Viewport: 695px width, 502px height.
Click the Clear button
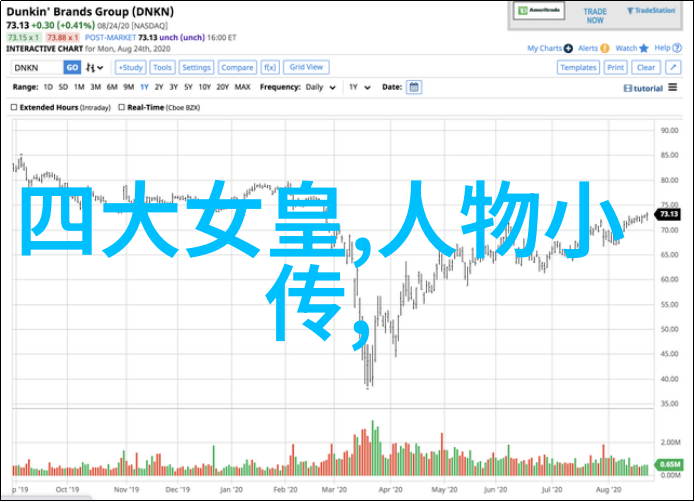click(646, 67)
